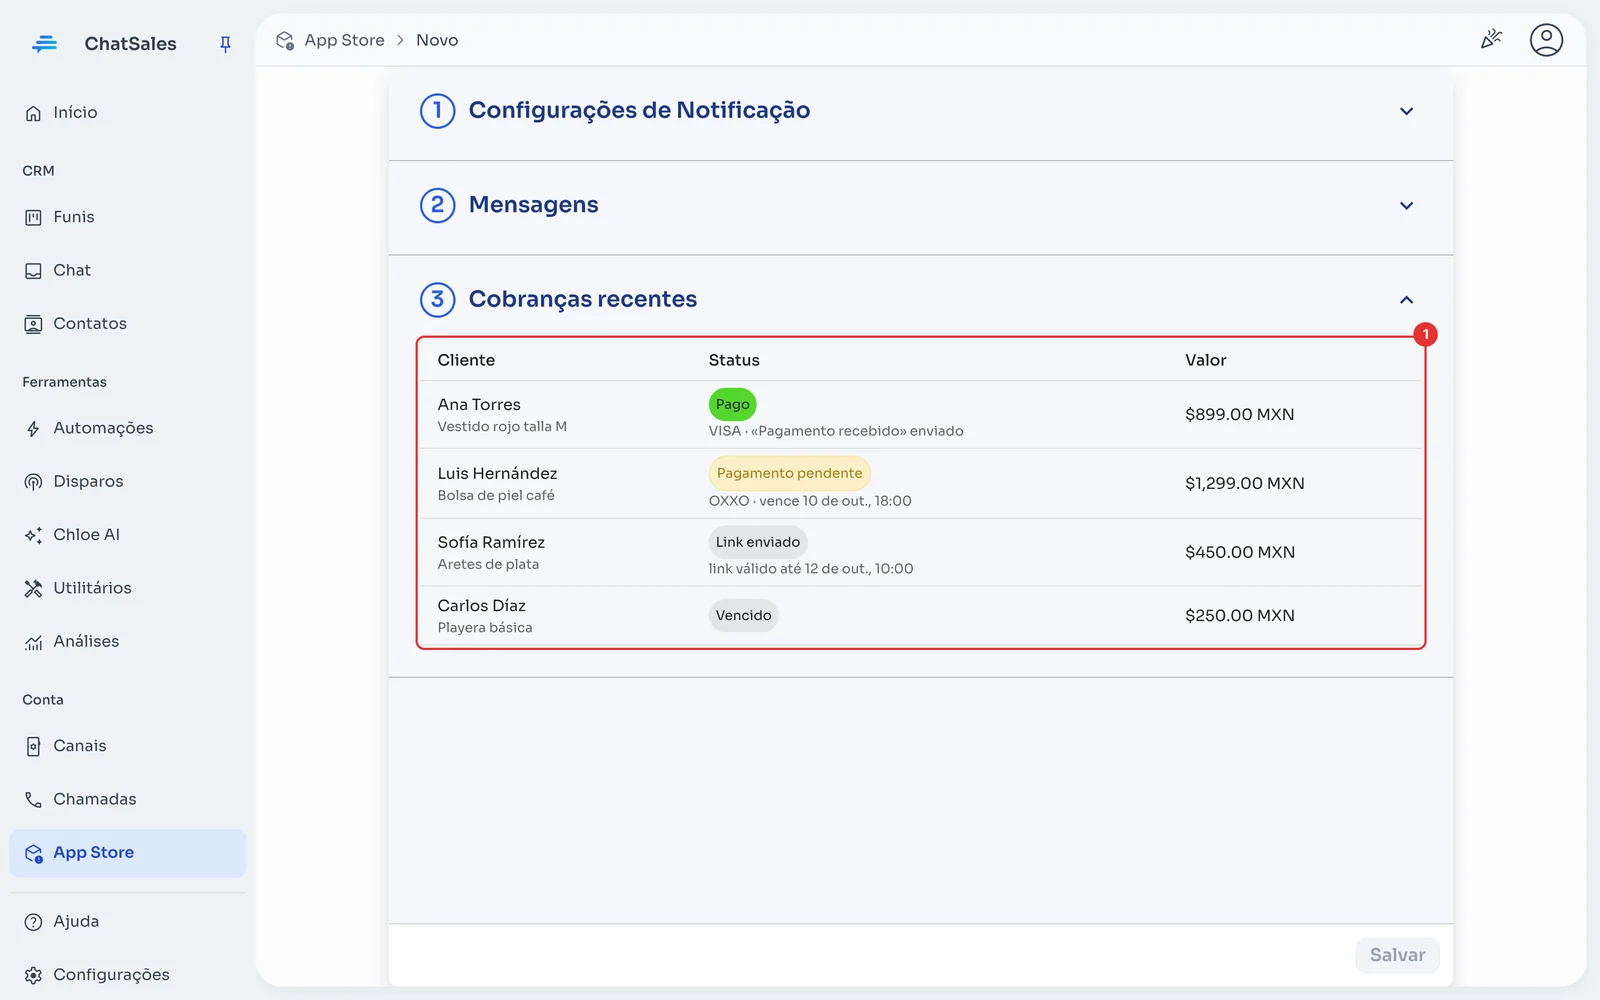Open Automações lightning icon
The width and height of the screenshot is (1600, 1000).
(x=33, y=428)
